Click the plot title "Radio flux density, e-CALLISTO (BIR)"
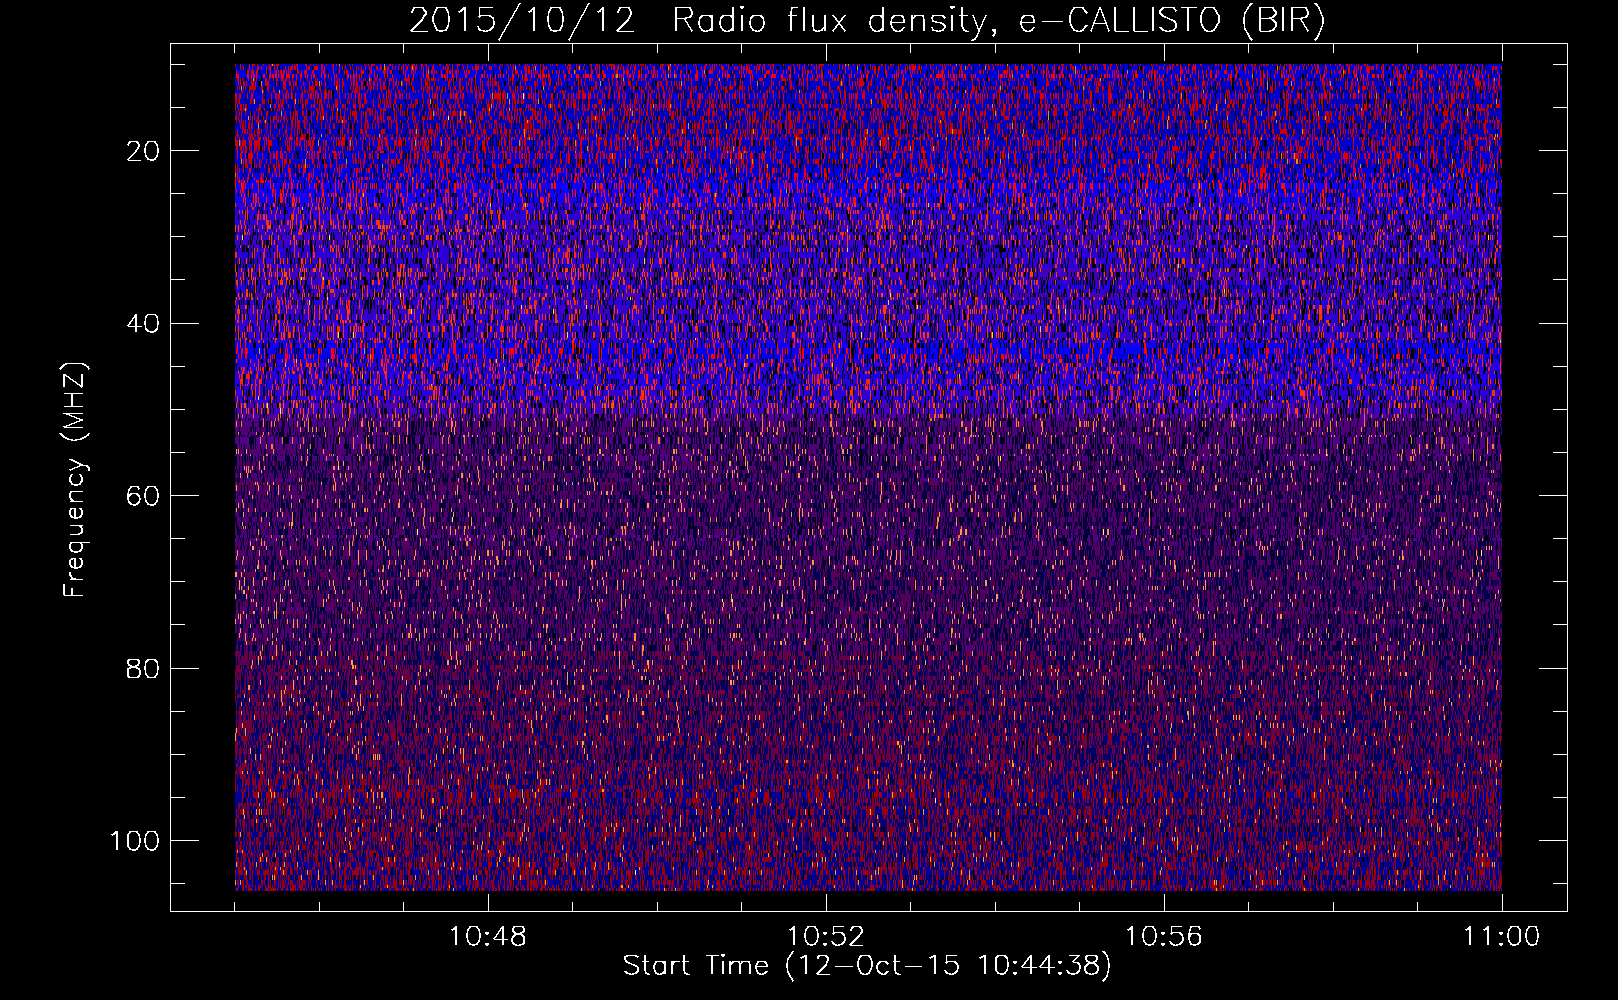Viewport: 1618px width, 1000px height. coord(999,21)
